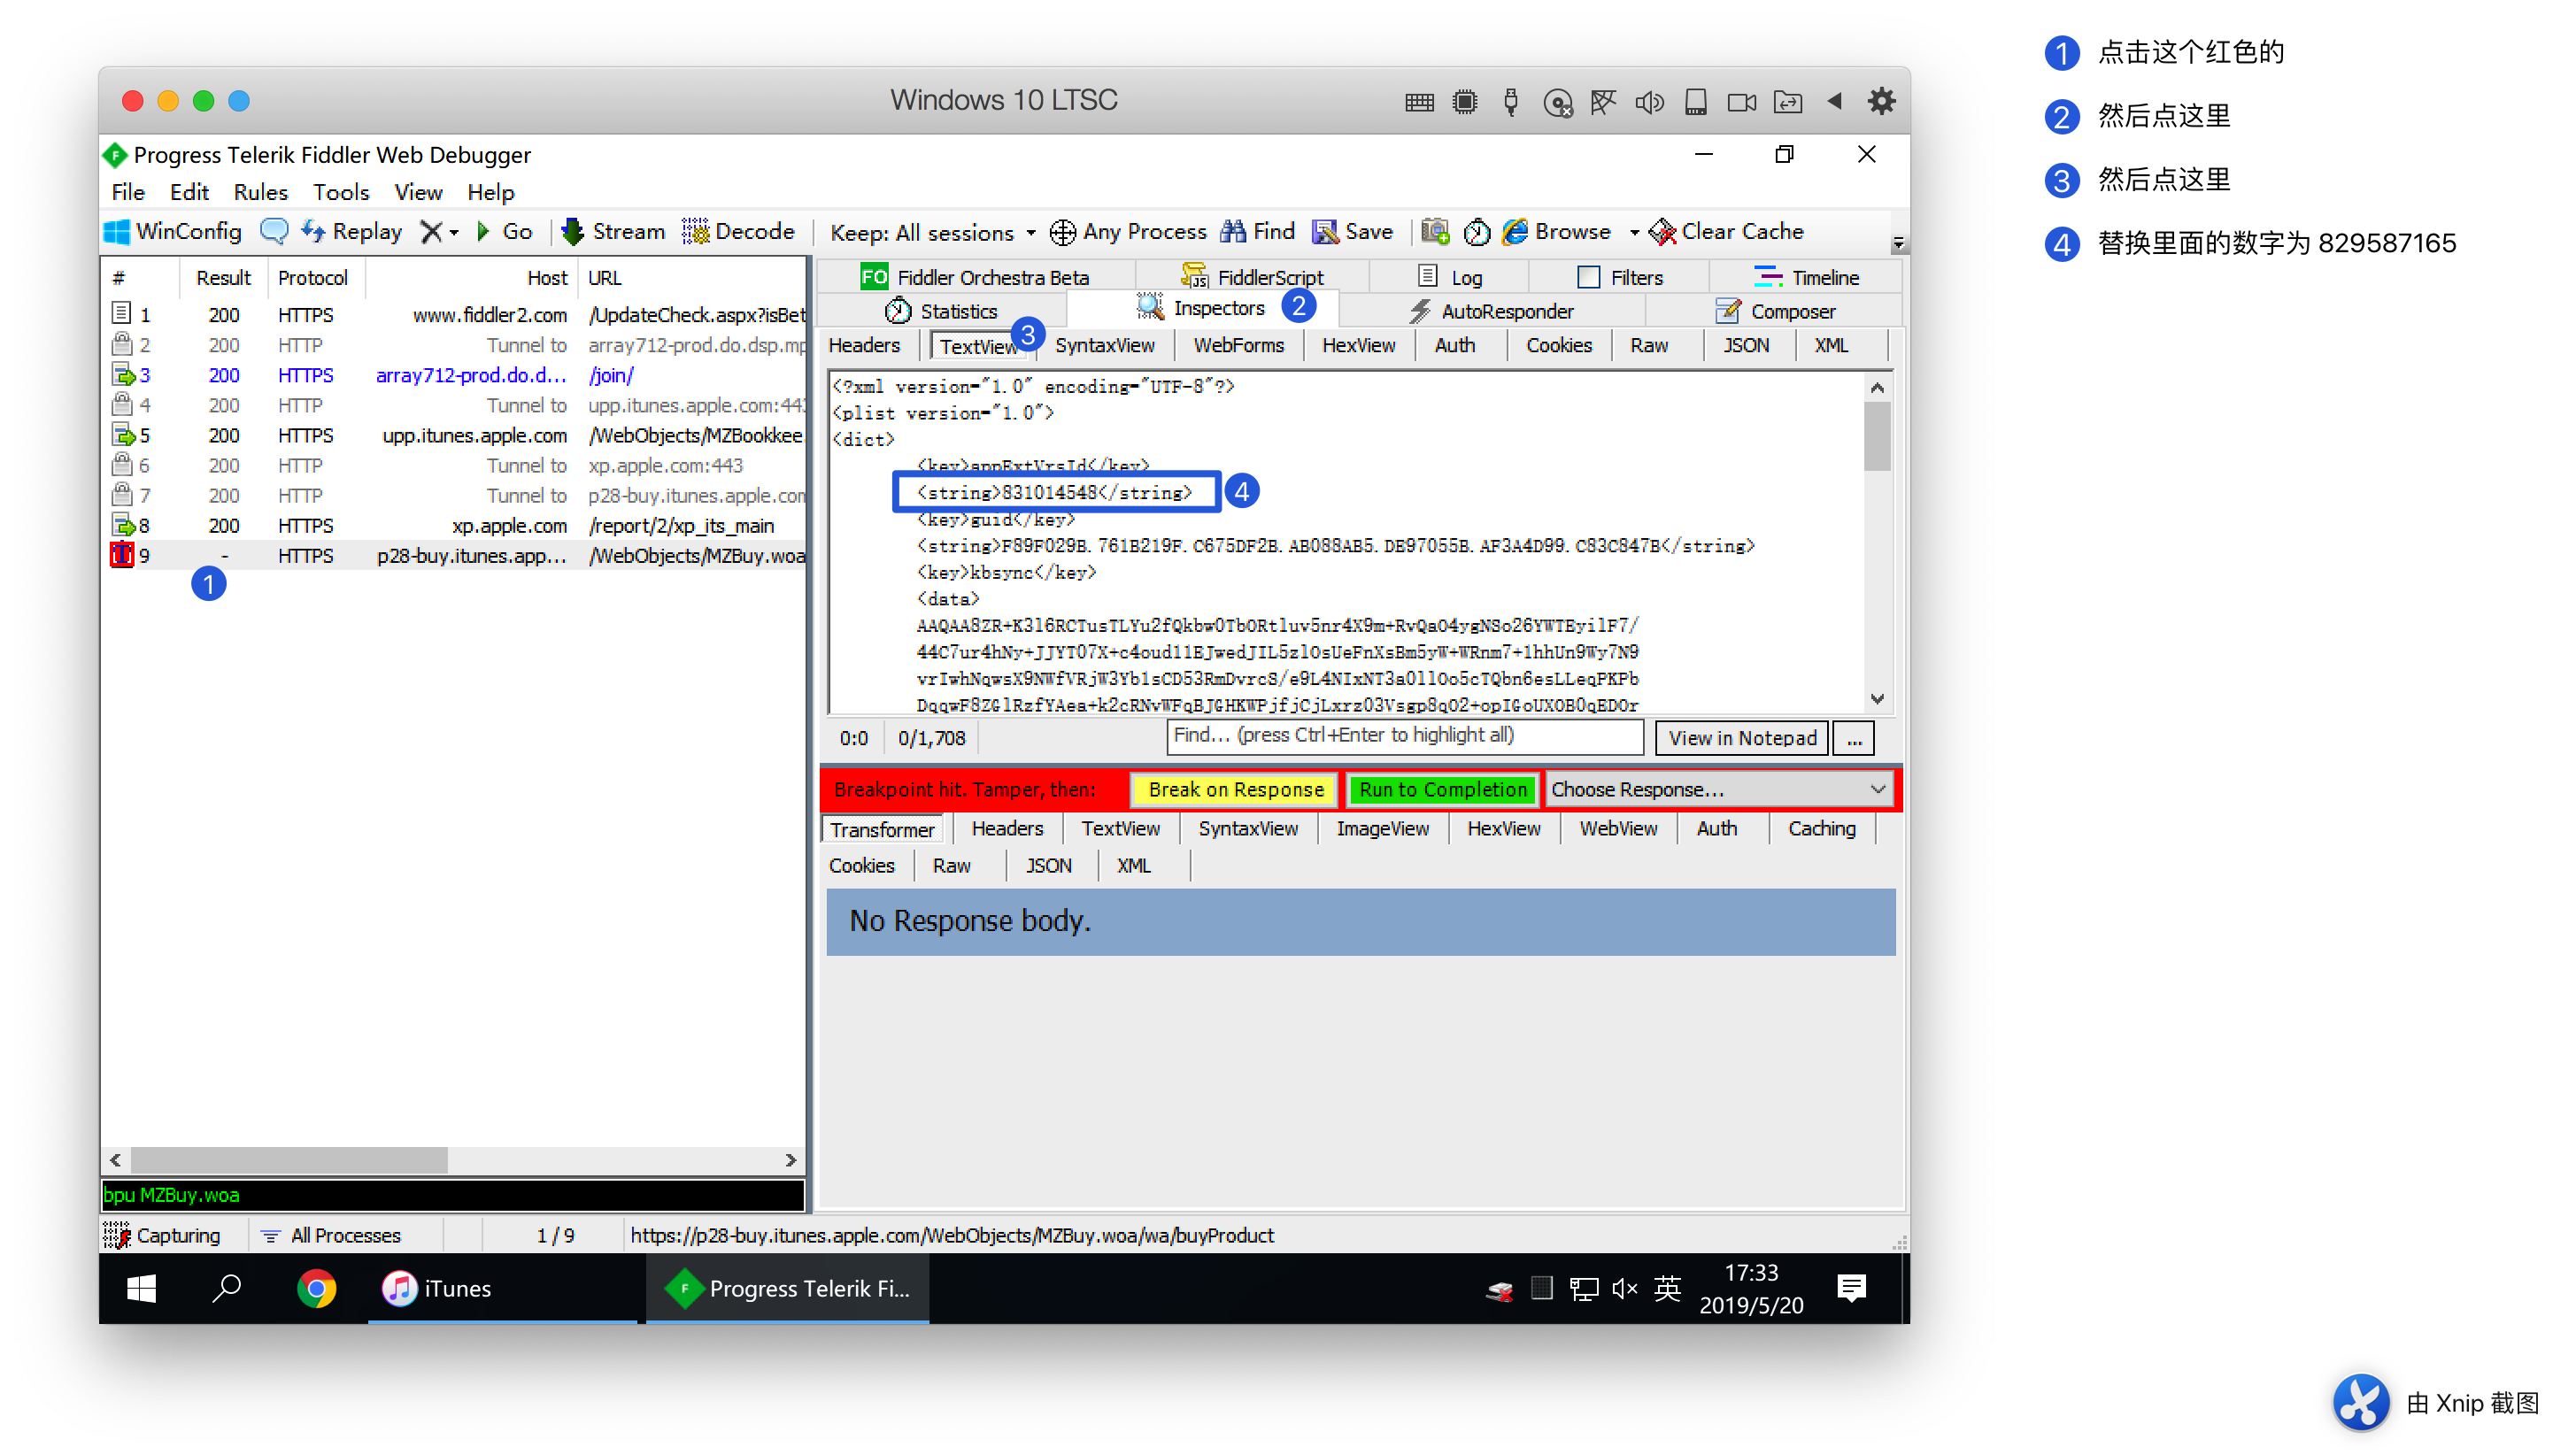The width and height of the screenshot is (2576, 1455).
Task: Open Chrome from the taskbar
Action: [316, 1288]
